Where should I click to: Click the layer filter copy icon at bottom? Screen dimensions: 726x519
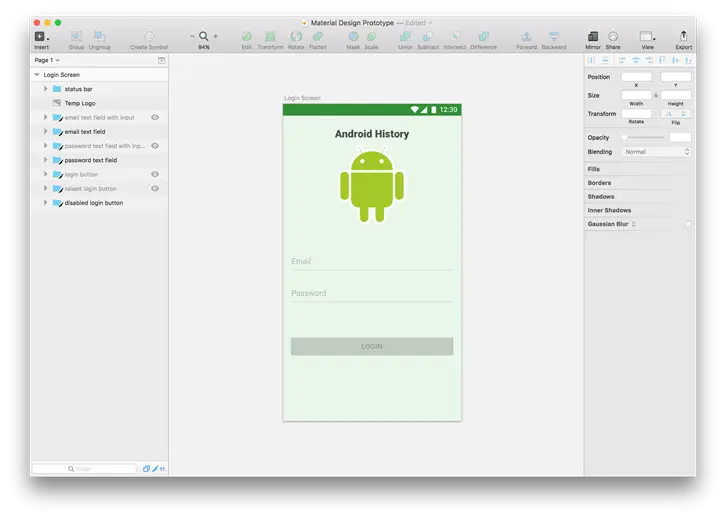pos(146,469)
